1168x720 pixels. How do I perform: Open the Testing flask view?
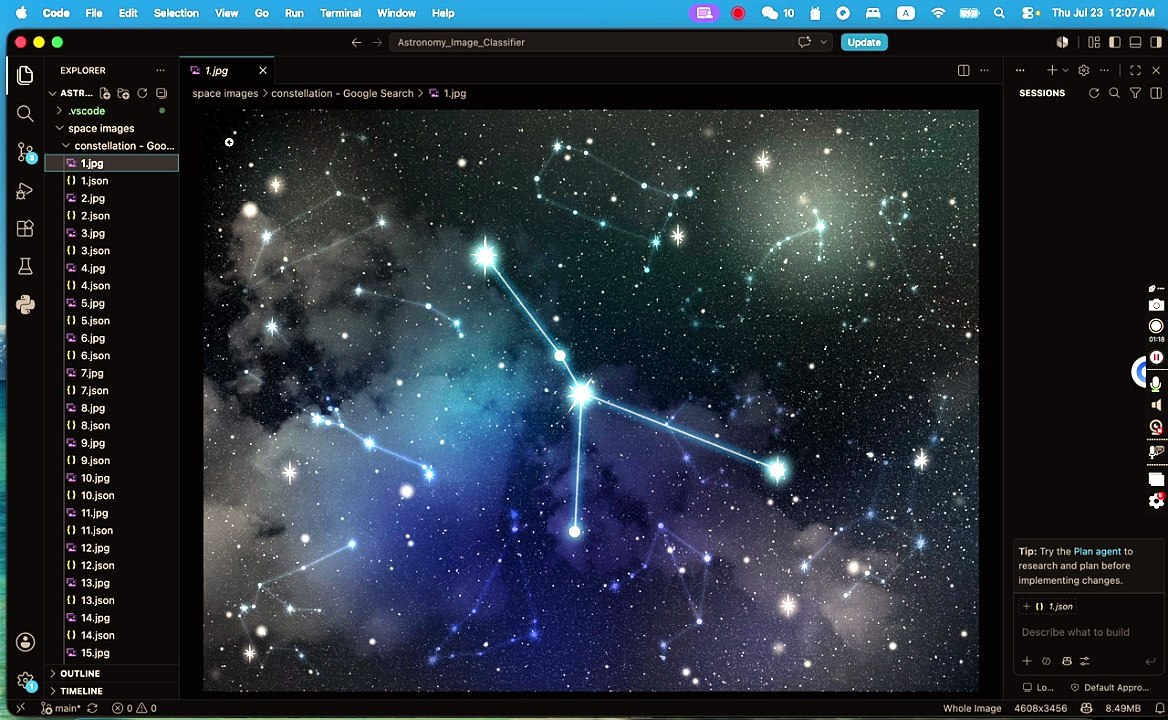click(x=25, y=267)
